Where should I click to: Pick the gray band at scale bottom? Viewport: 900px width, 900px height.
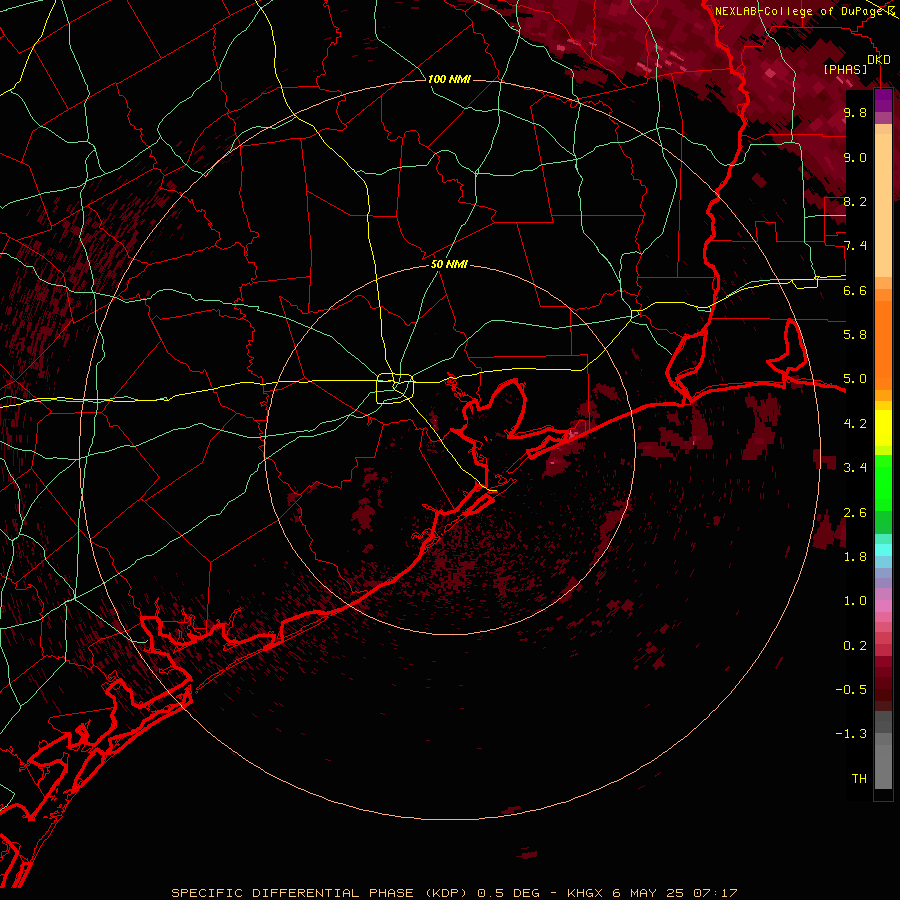(x=883, y=750)
